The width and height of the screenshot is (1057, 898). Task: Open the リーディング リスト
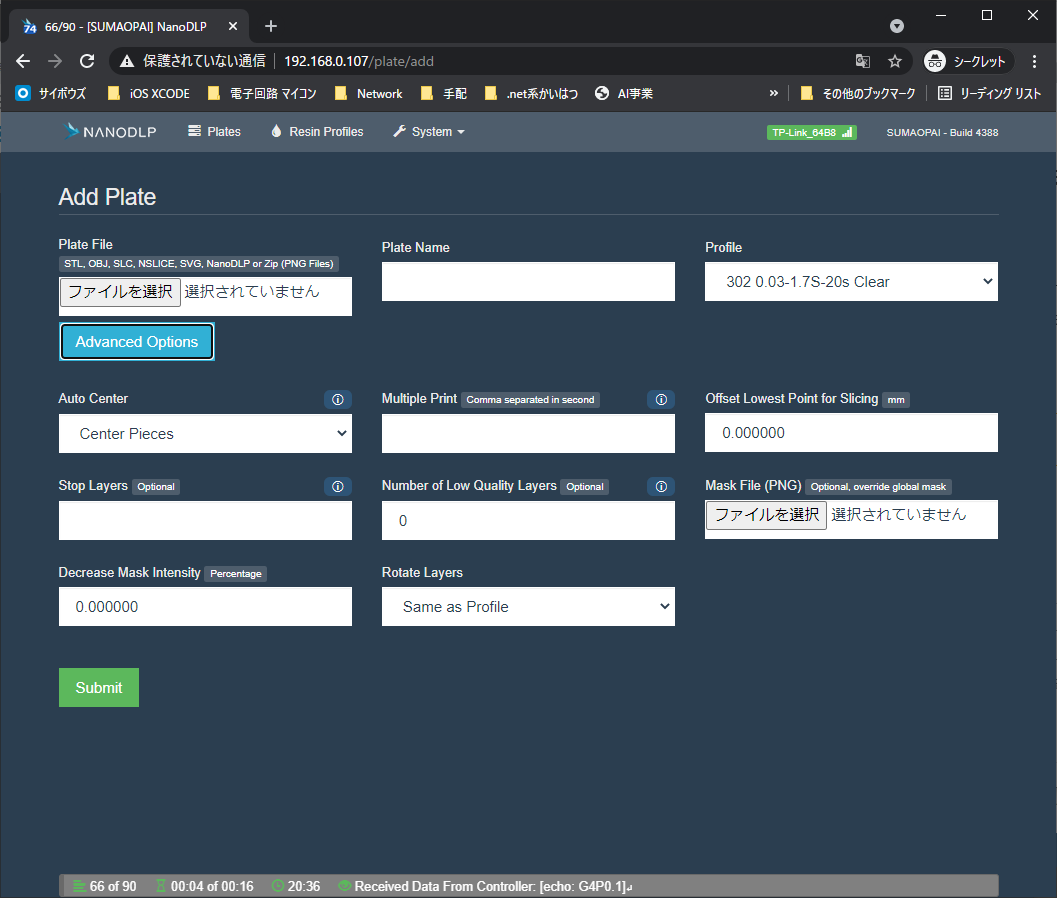(990, 94)
